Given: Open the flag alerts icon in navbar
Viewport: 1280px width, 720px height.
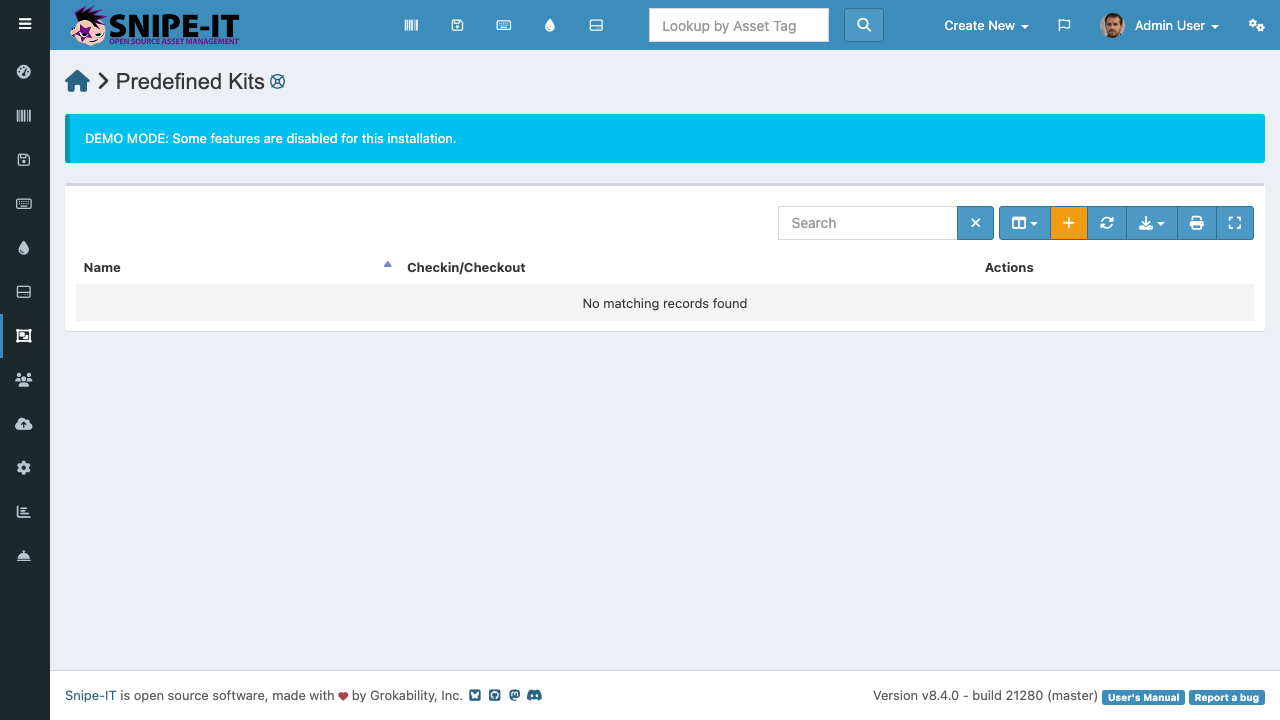Looking at the screenshot, I should click(x=1064, y=25).
